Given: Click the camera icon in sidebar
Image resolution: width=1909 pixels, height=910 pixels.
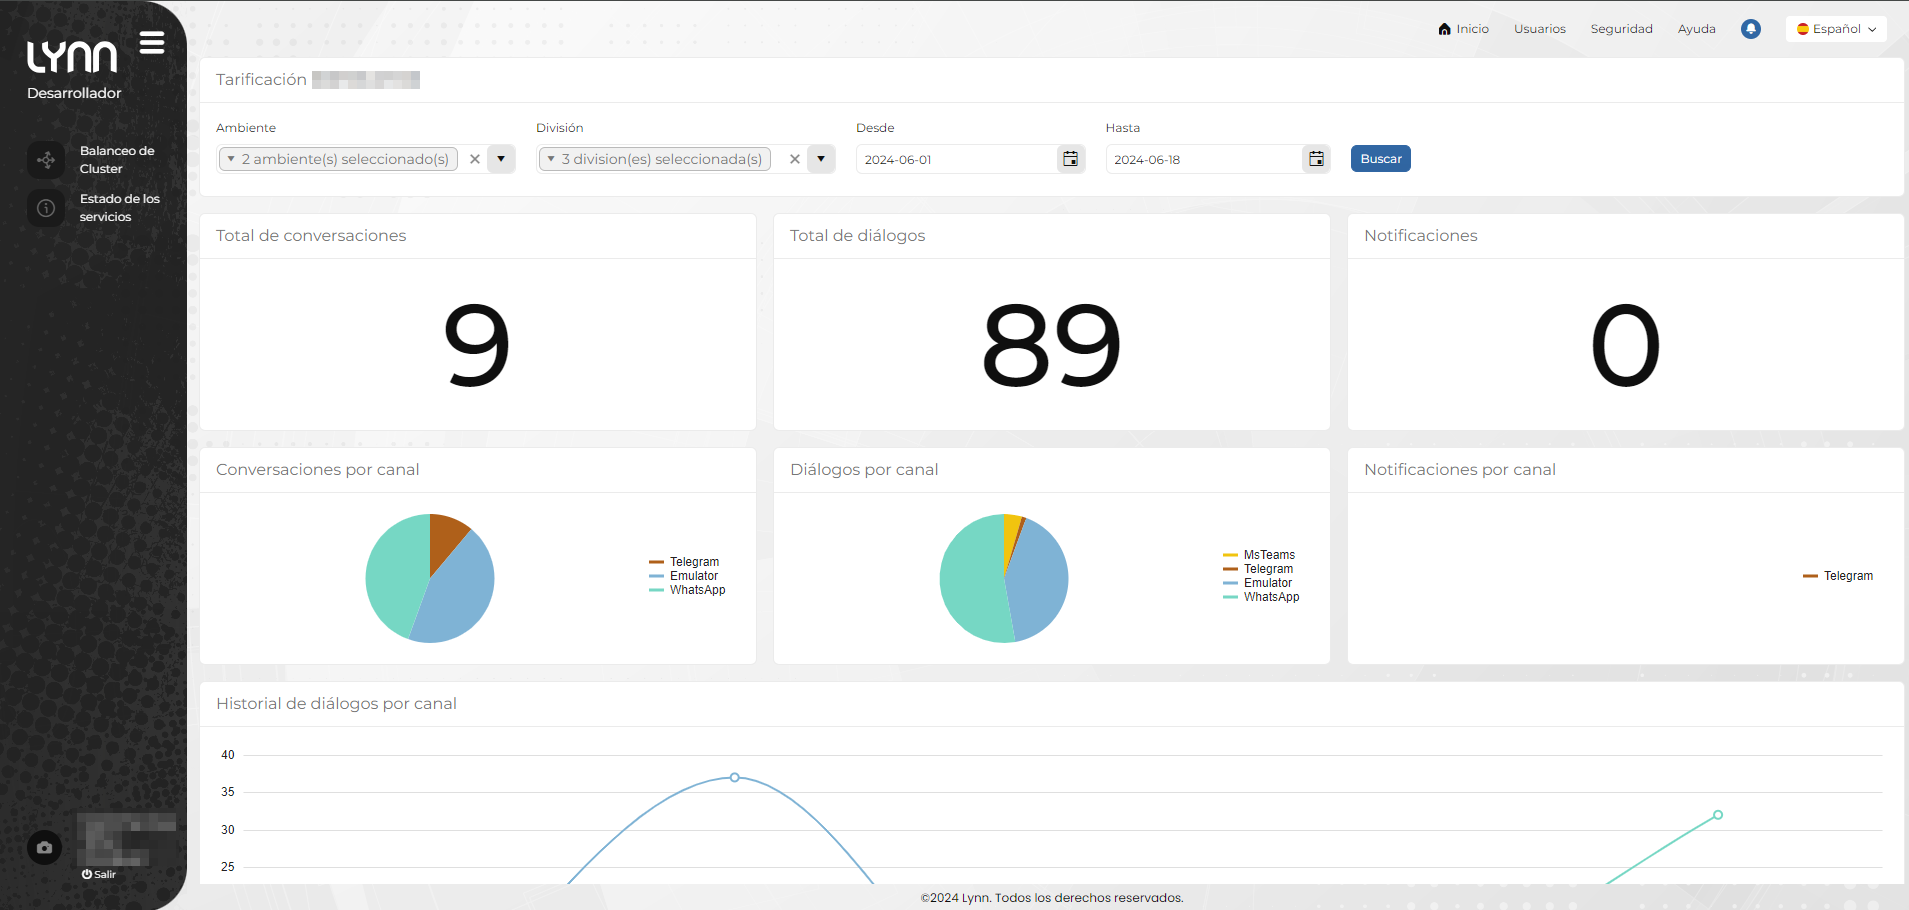Looking at the screenshot, I should point(45,848).
